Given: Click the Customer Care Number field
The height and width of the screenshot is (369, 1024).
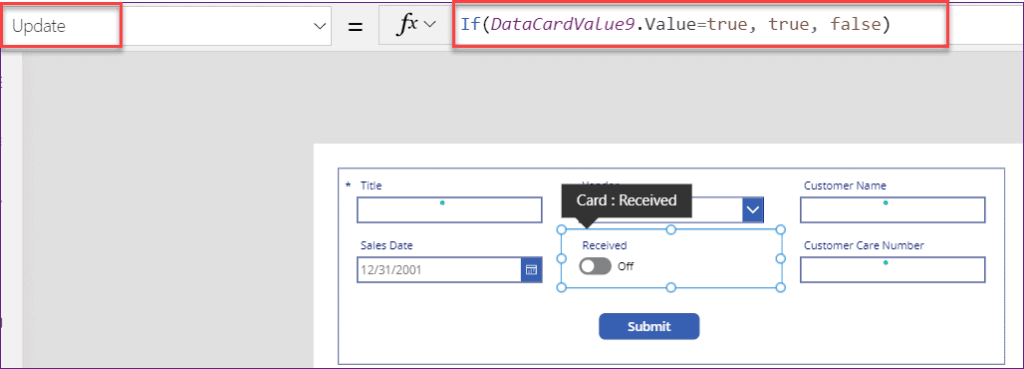Looking at the screenshot, I should [x=892, y=270].
